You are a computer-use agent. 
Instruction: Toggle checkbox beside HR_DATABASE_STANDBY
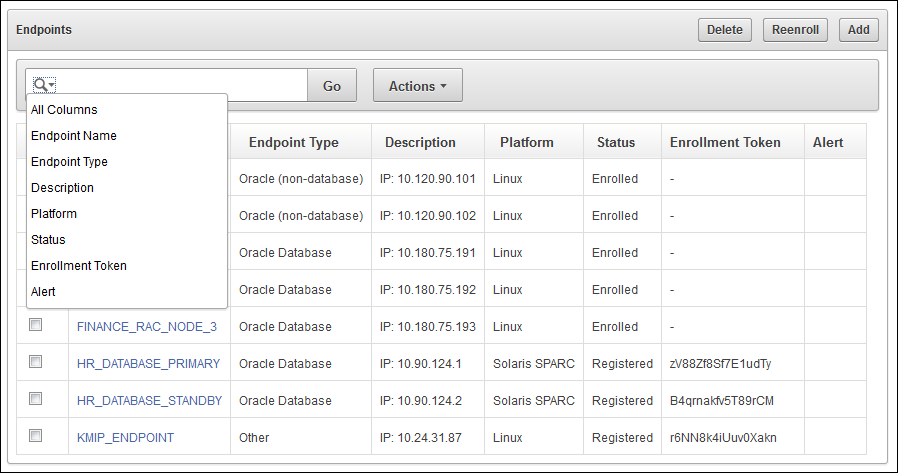click(36, 399)
